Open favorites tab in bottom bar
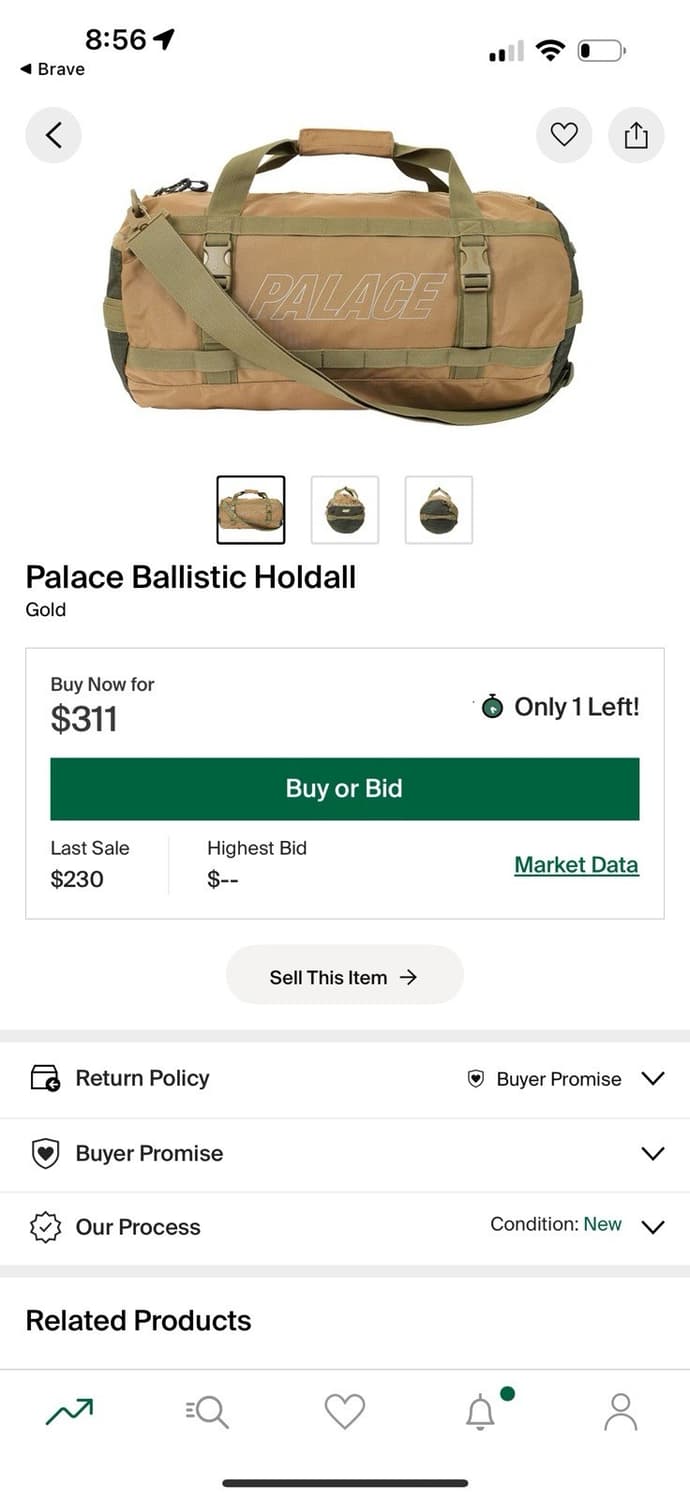690x1500 pixels. (x=345, y=1411)
